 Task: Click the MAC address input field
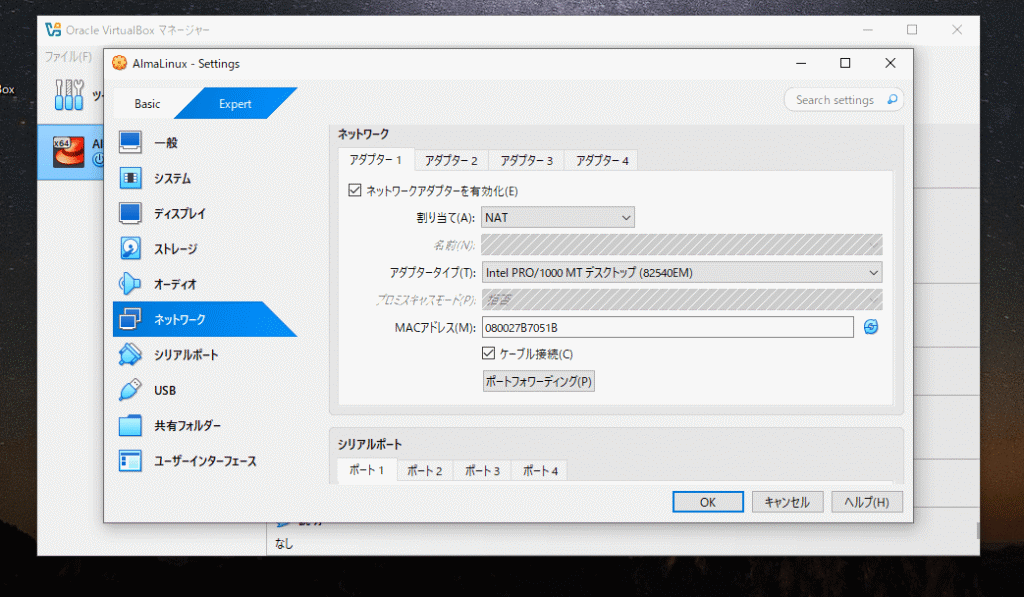click(x=667, y=327)
